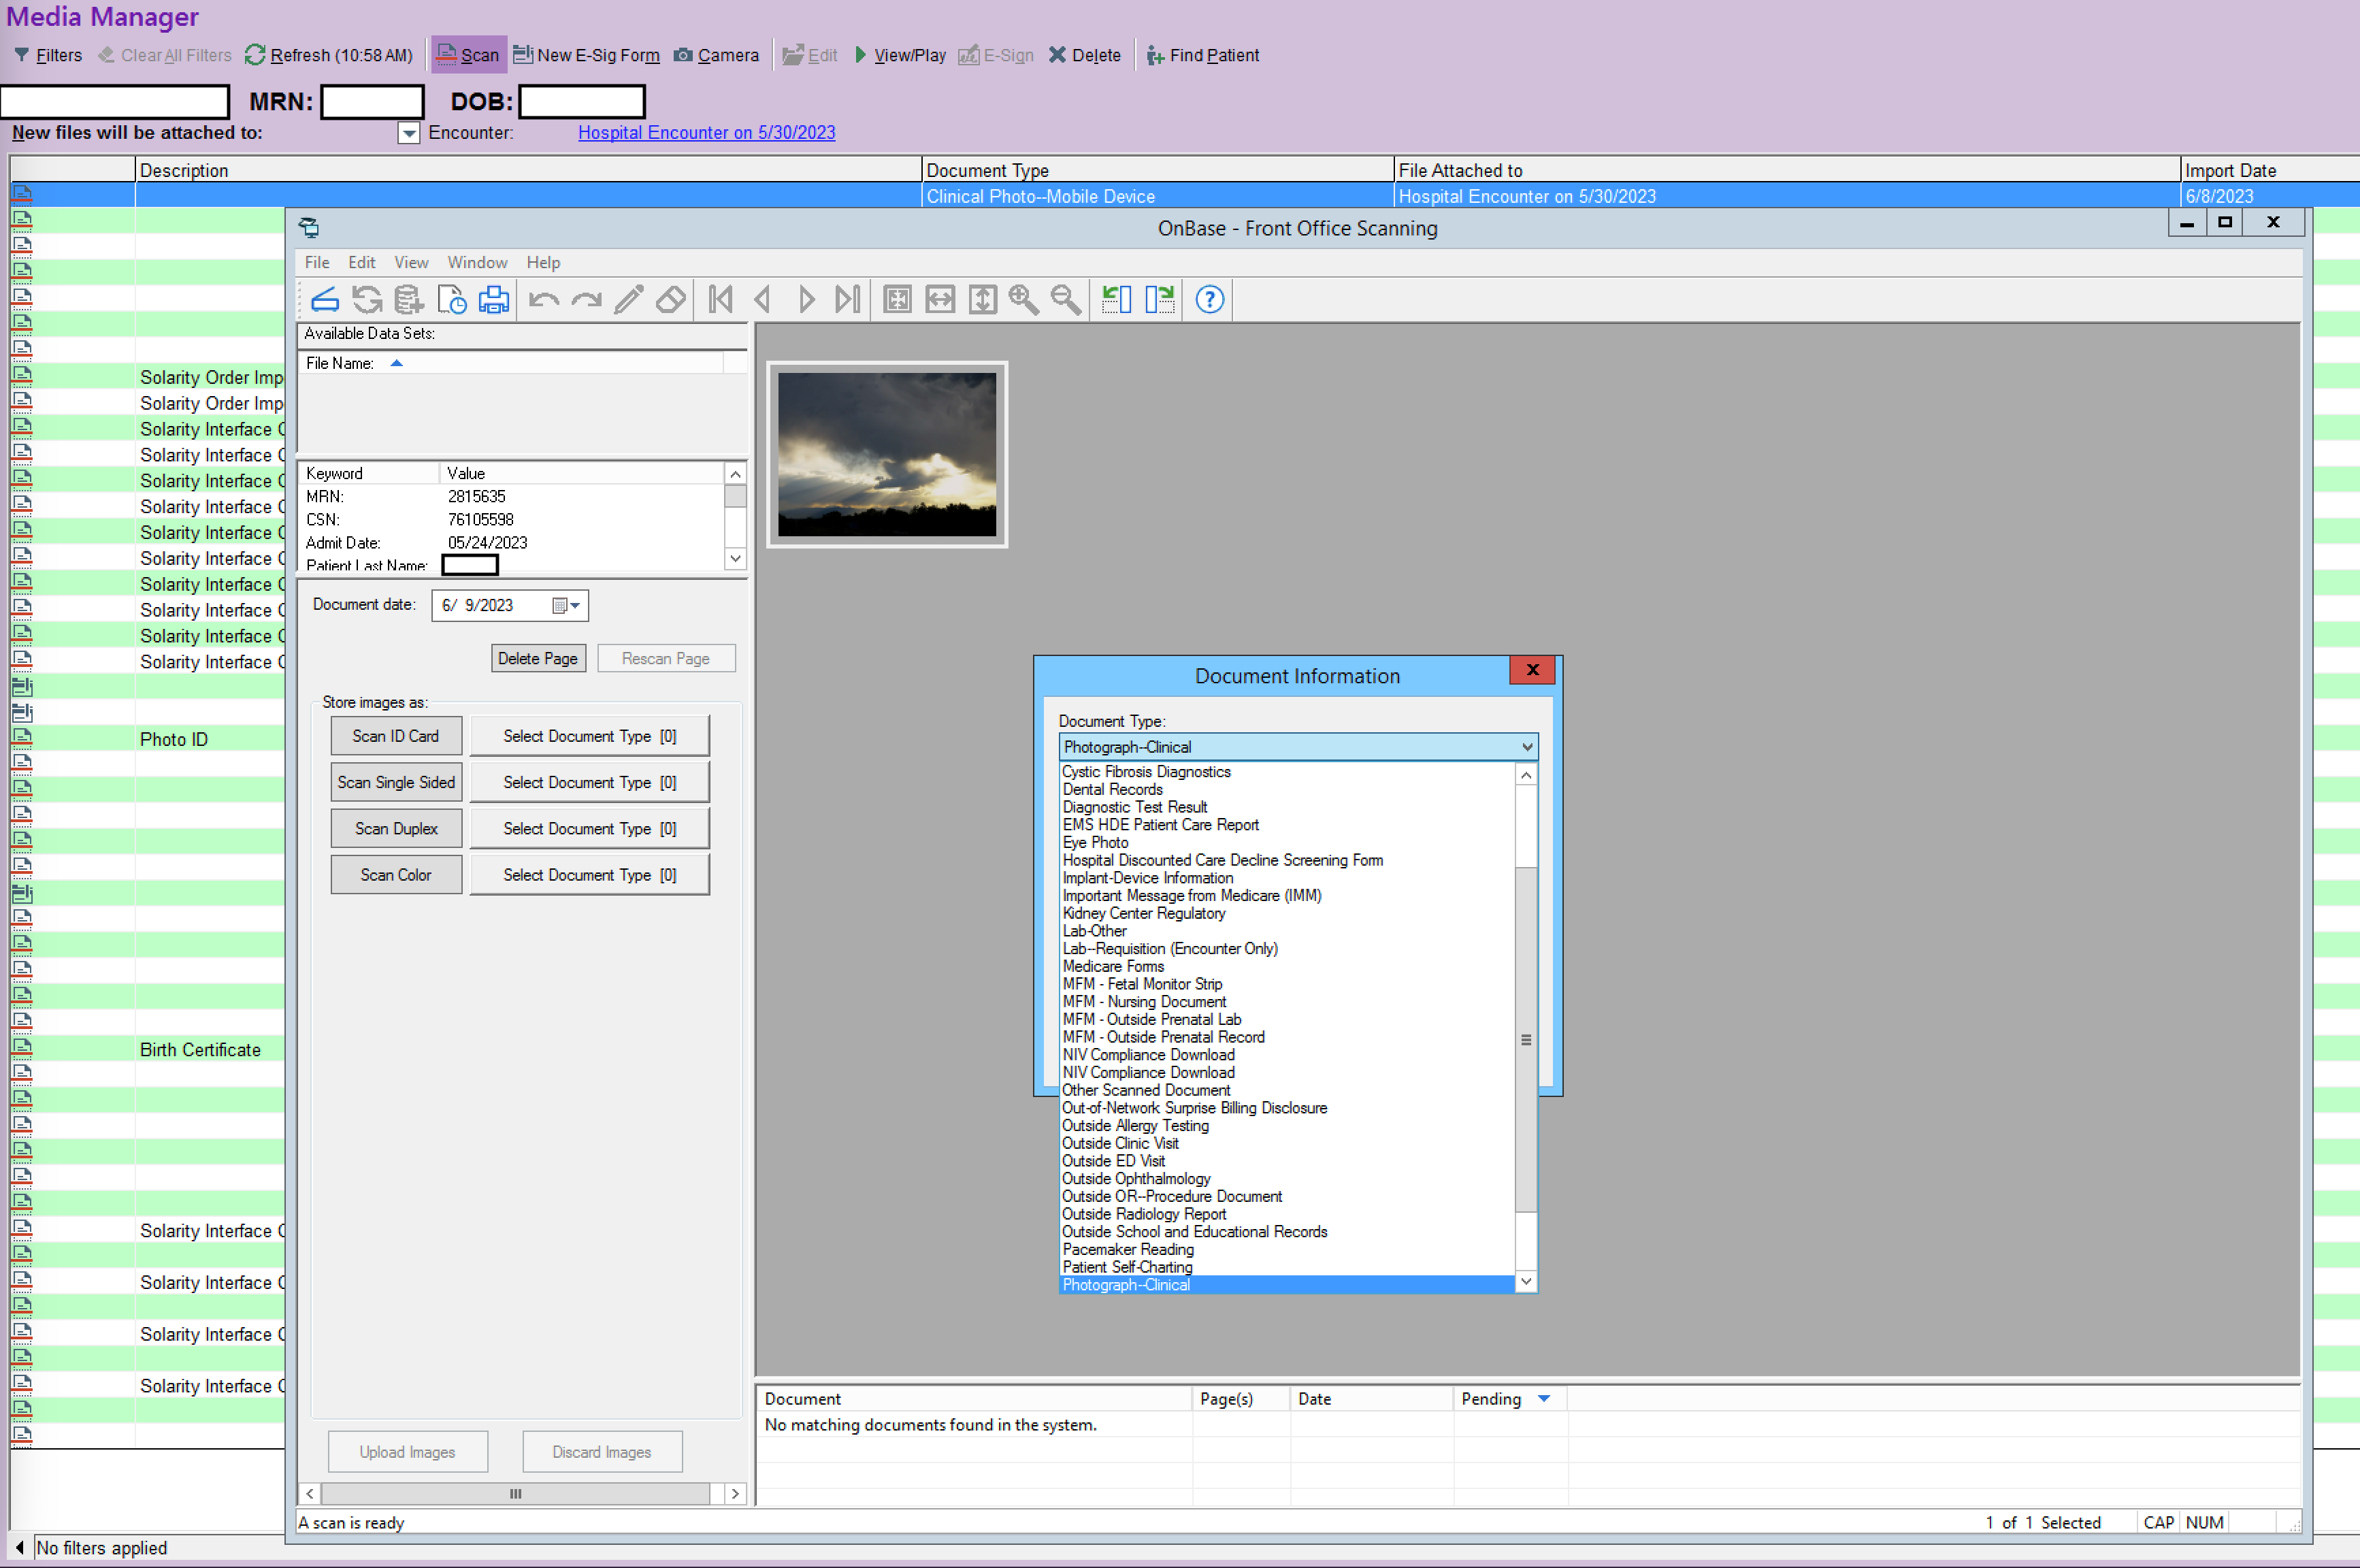Open the Document date calendar dropdown
Screen dimensions: 2360x1568
567,606
